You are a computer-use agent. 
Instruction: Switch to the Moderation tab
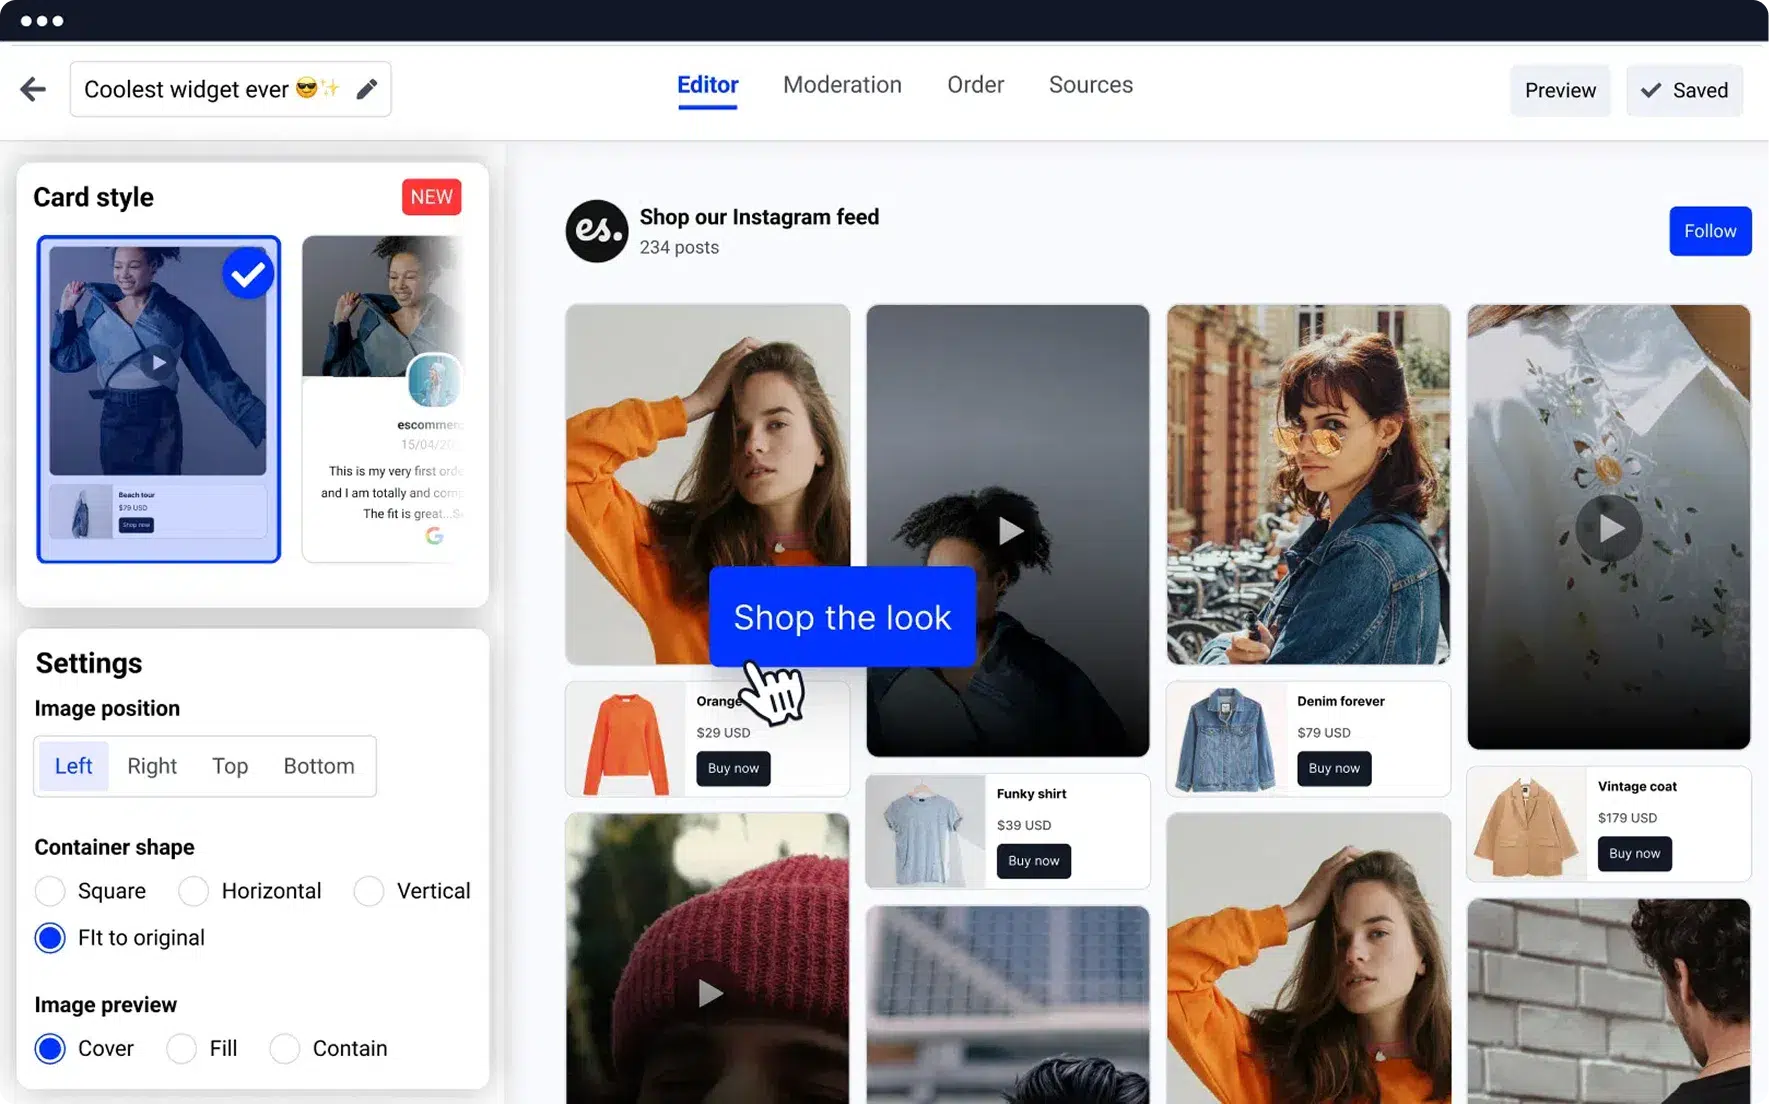(842, 86)
